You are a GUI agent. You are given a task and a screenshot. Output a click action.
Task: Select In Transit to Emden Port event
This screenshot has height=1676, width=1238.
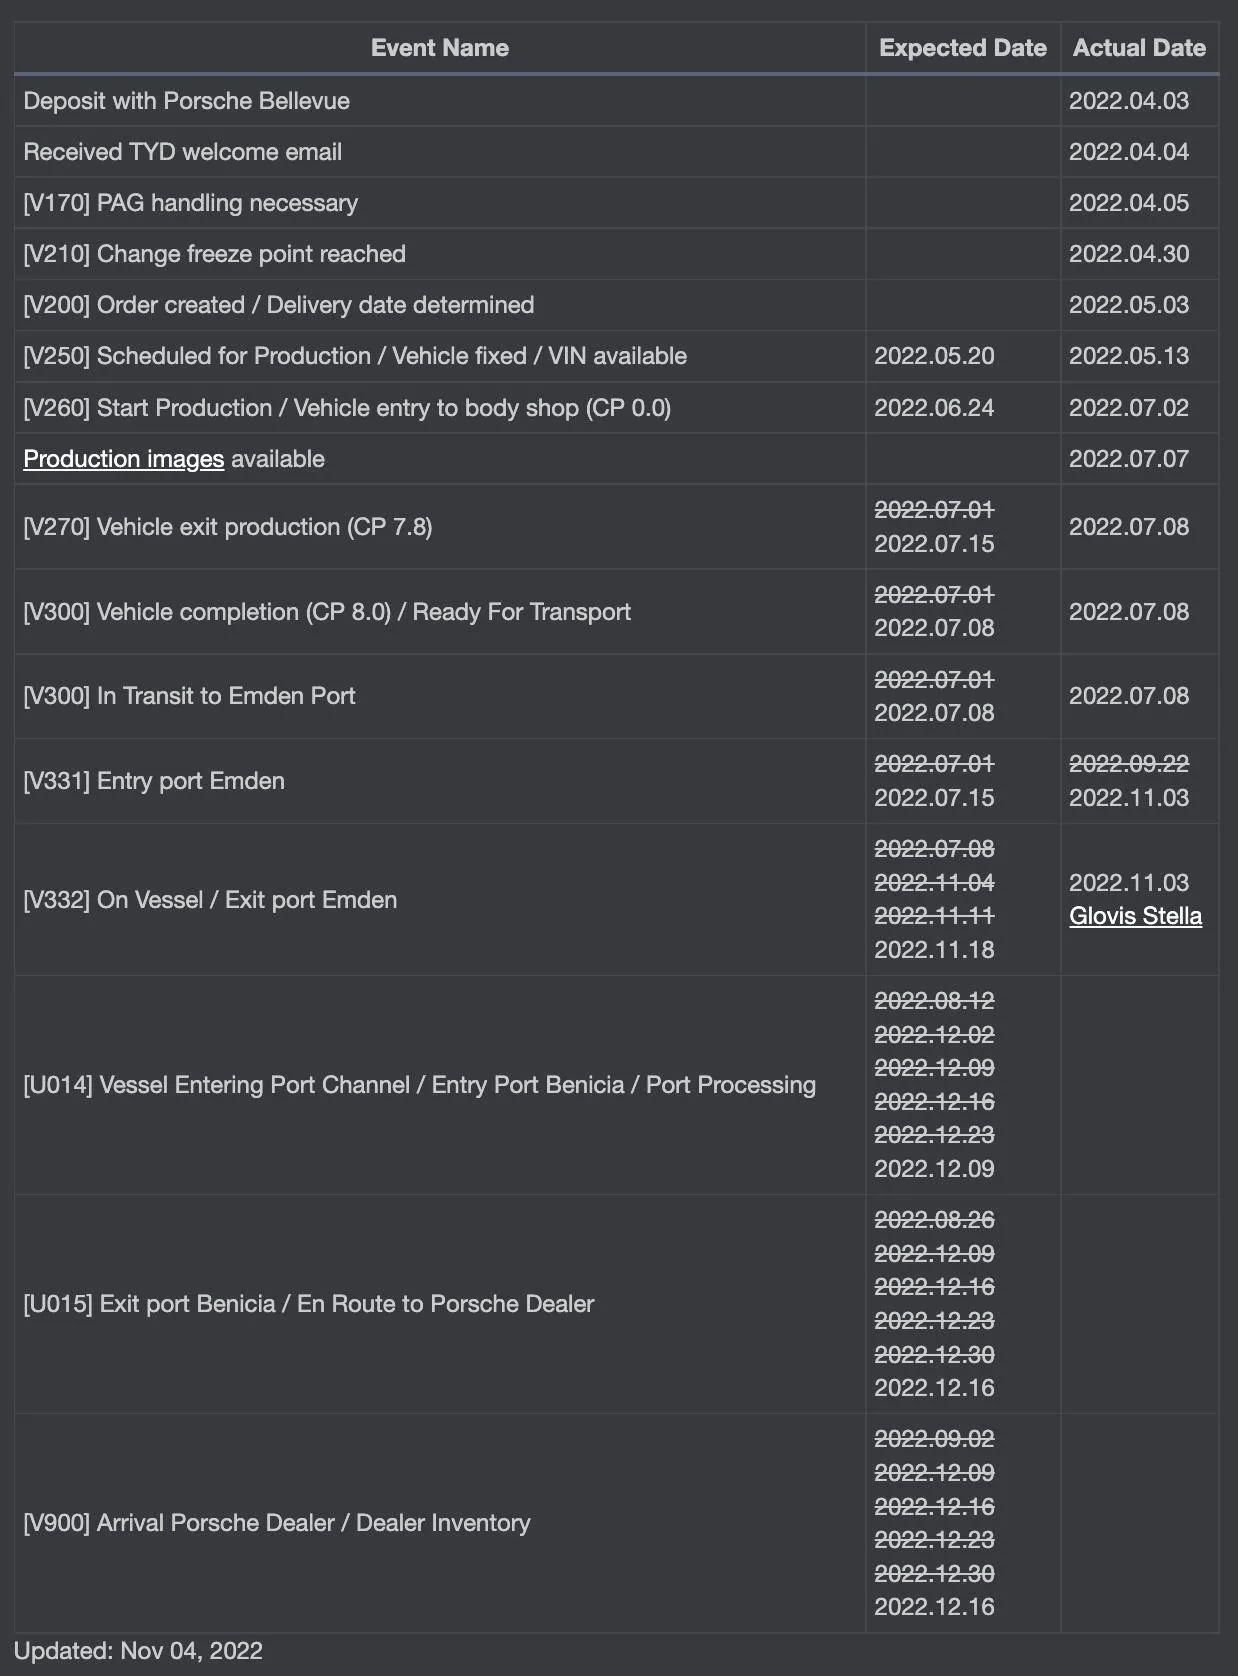point(189,696)
